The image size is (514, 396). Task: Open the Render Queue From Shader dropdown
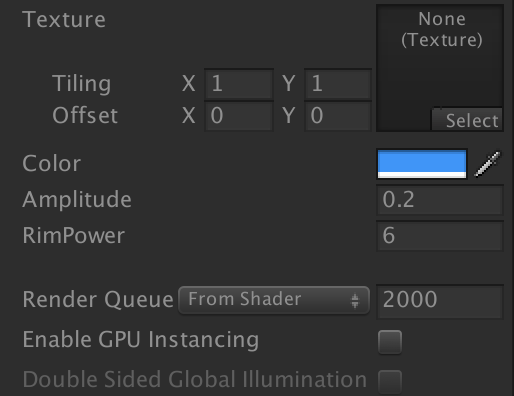coord(274,299)
